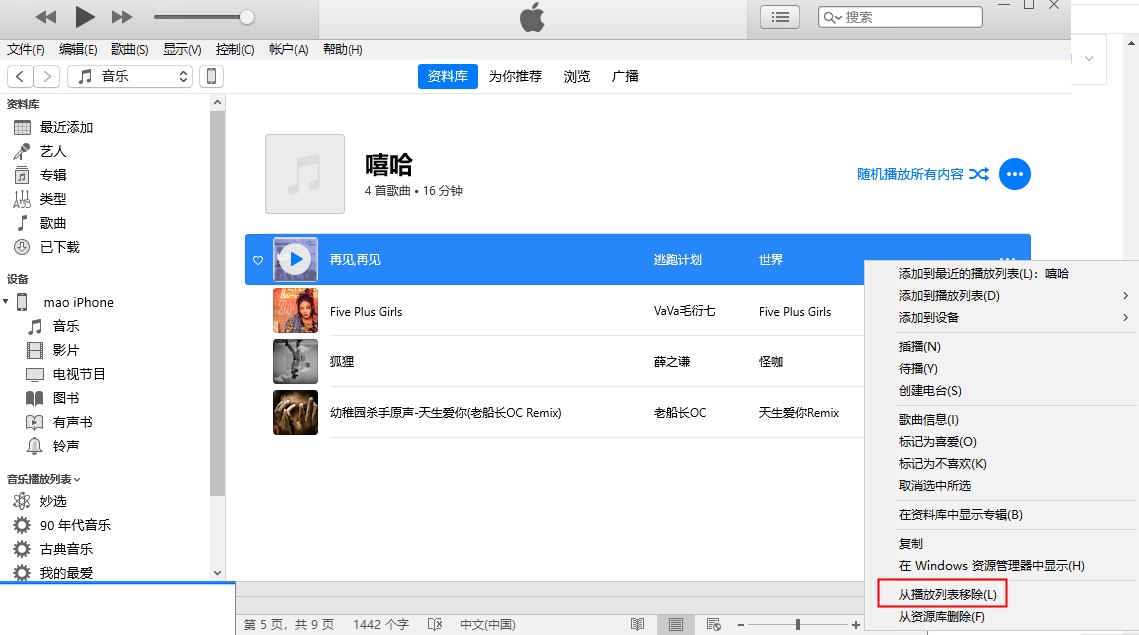Open the 文件(F) menu
The height and width of the screenshot is (635, 1139).
[x=25, y=49]
